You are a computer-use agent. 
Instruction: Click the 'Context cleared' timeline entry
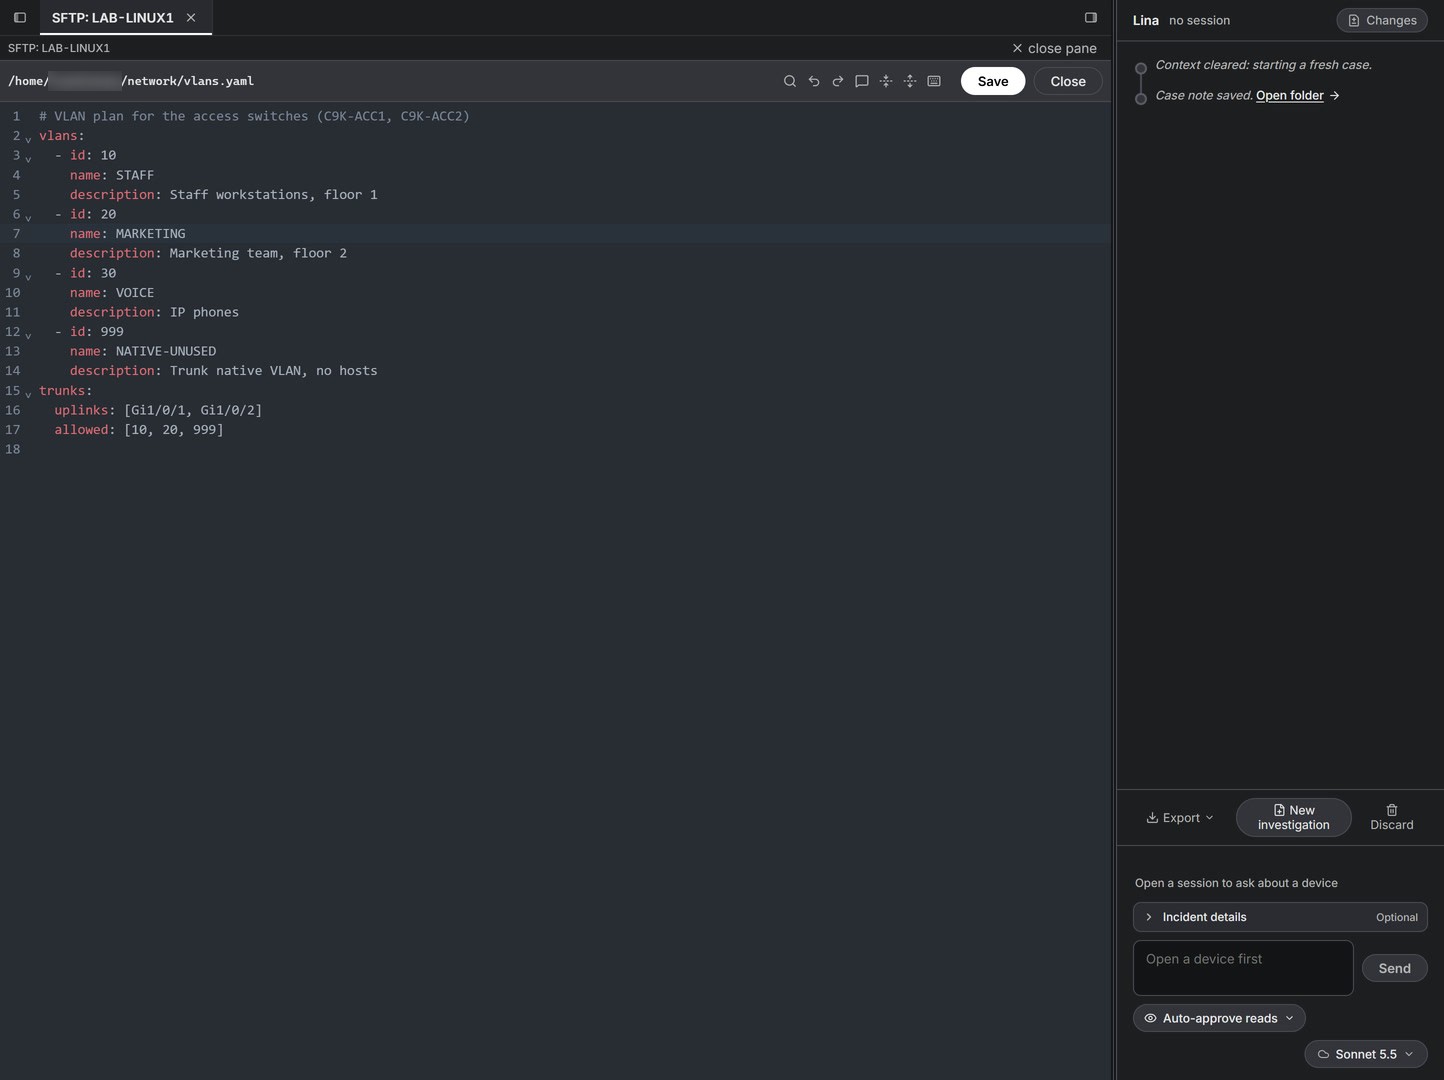point(1263,65)
